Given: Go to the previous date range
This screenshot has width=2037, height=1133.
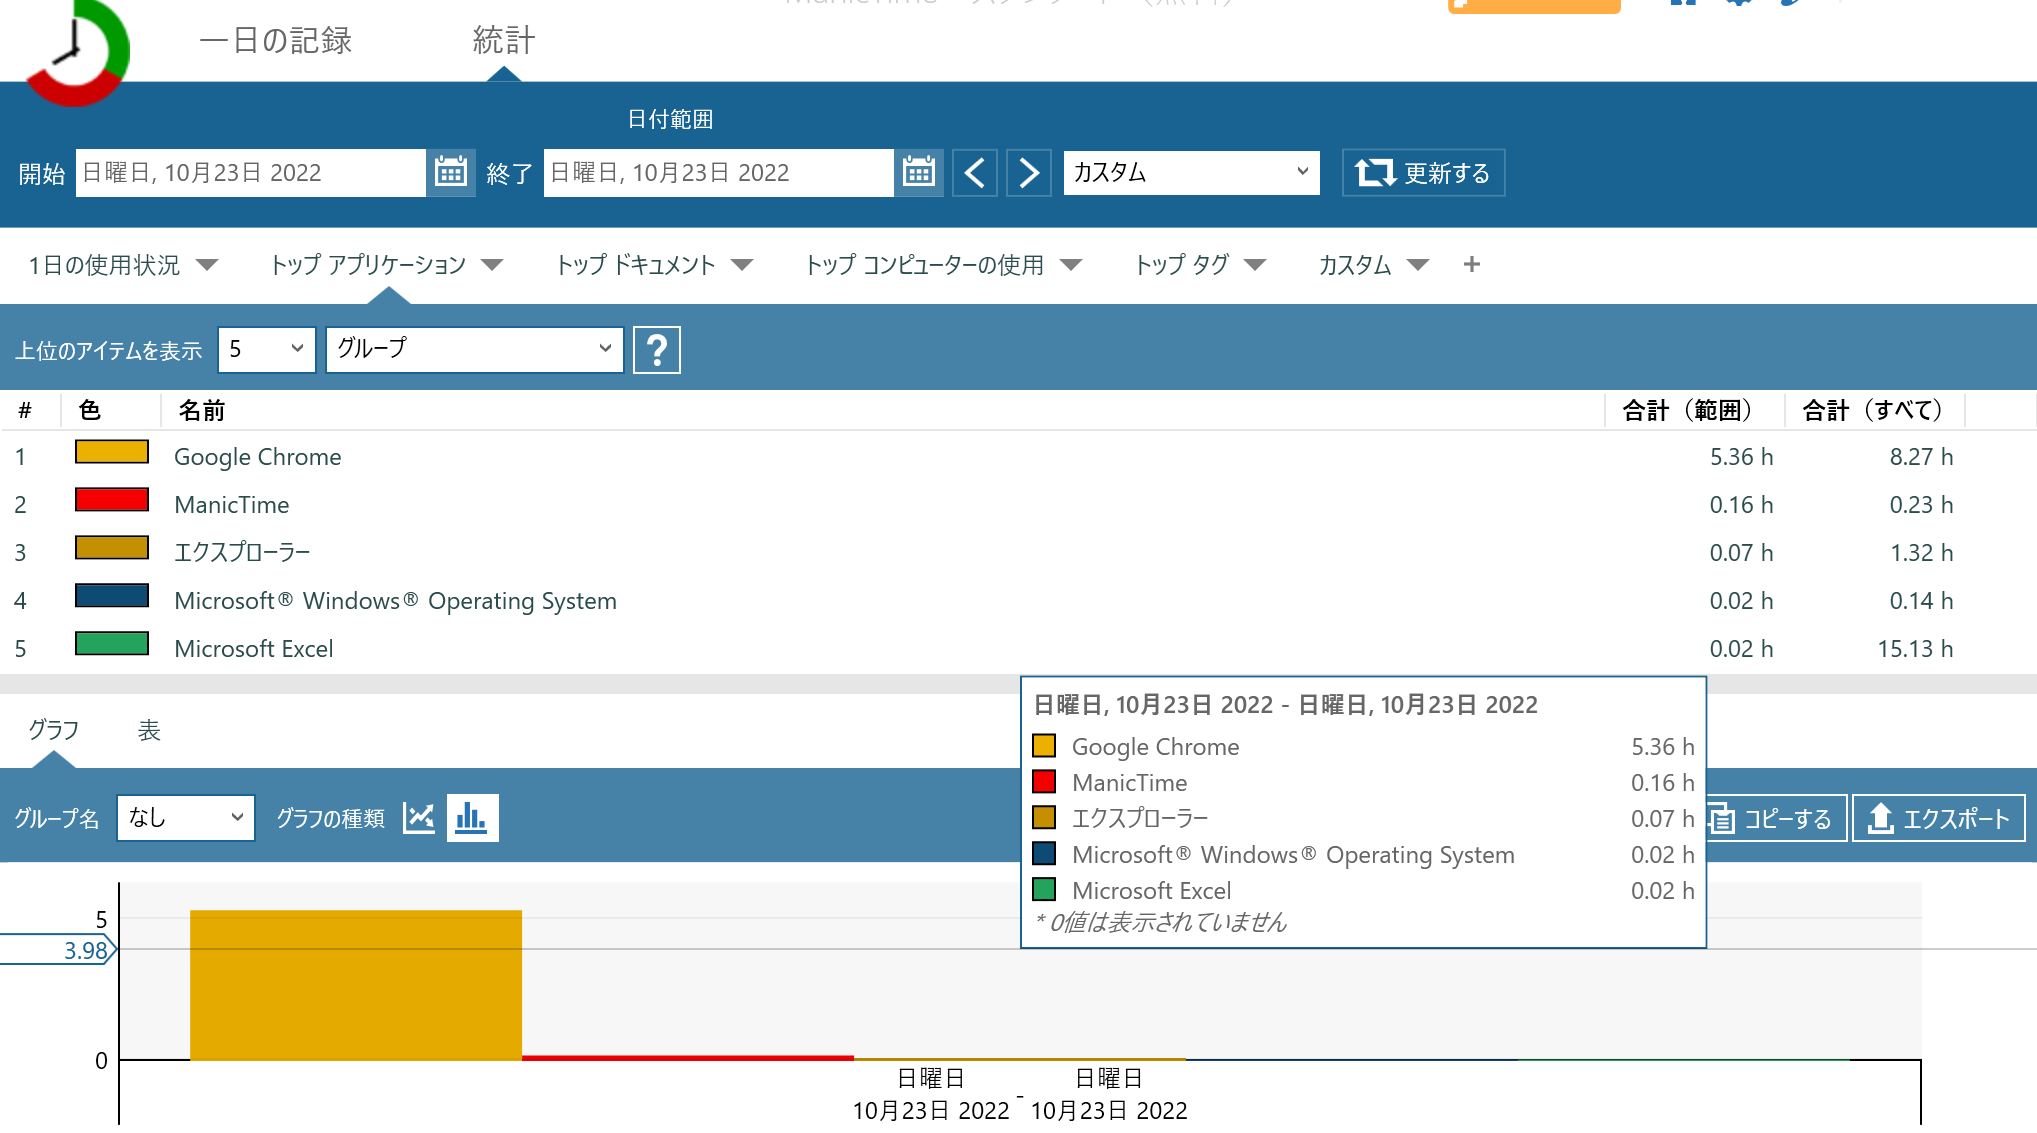Looking at the screenshot, I should coord(975,173).
